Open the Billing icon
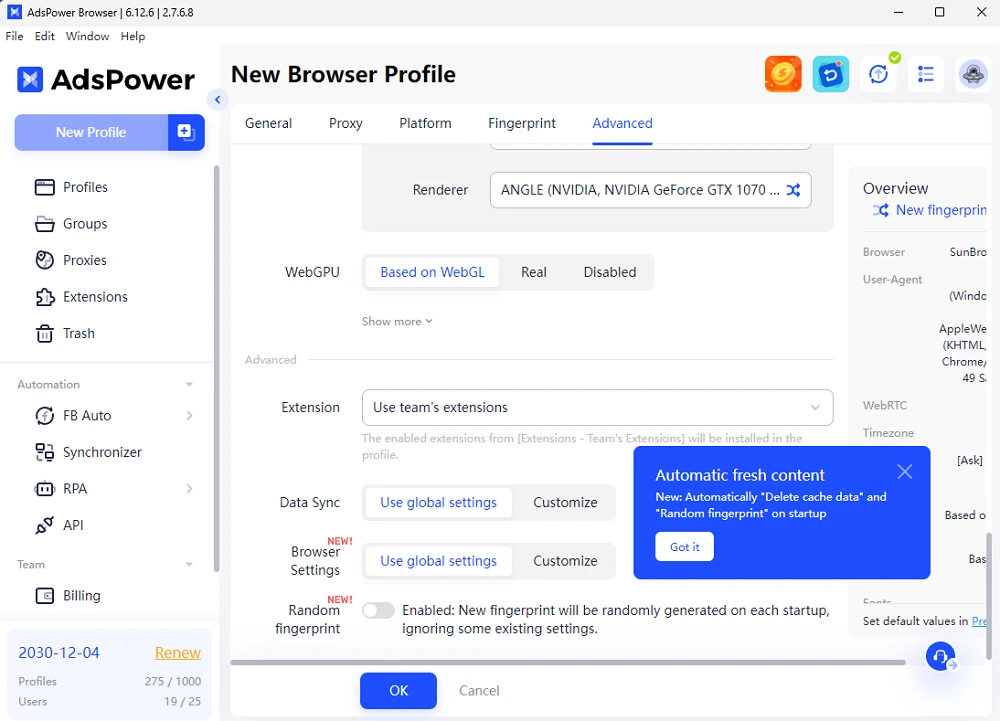This screenshot has width=1000, height=721. [x=45, y=595]
